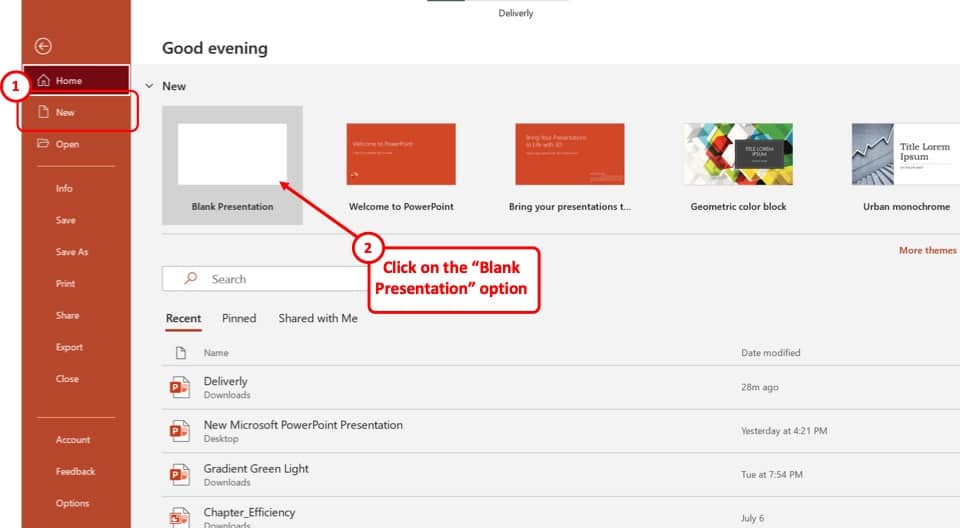The image size is (960, 528).
Task: Click the PowerPoint file icon for Deliverly
Action: point(179,387)
